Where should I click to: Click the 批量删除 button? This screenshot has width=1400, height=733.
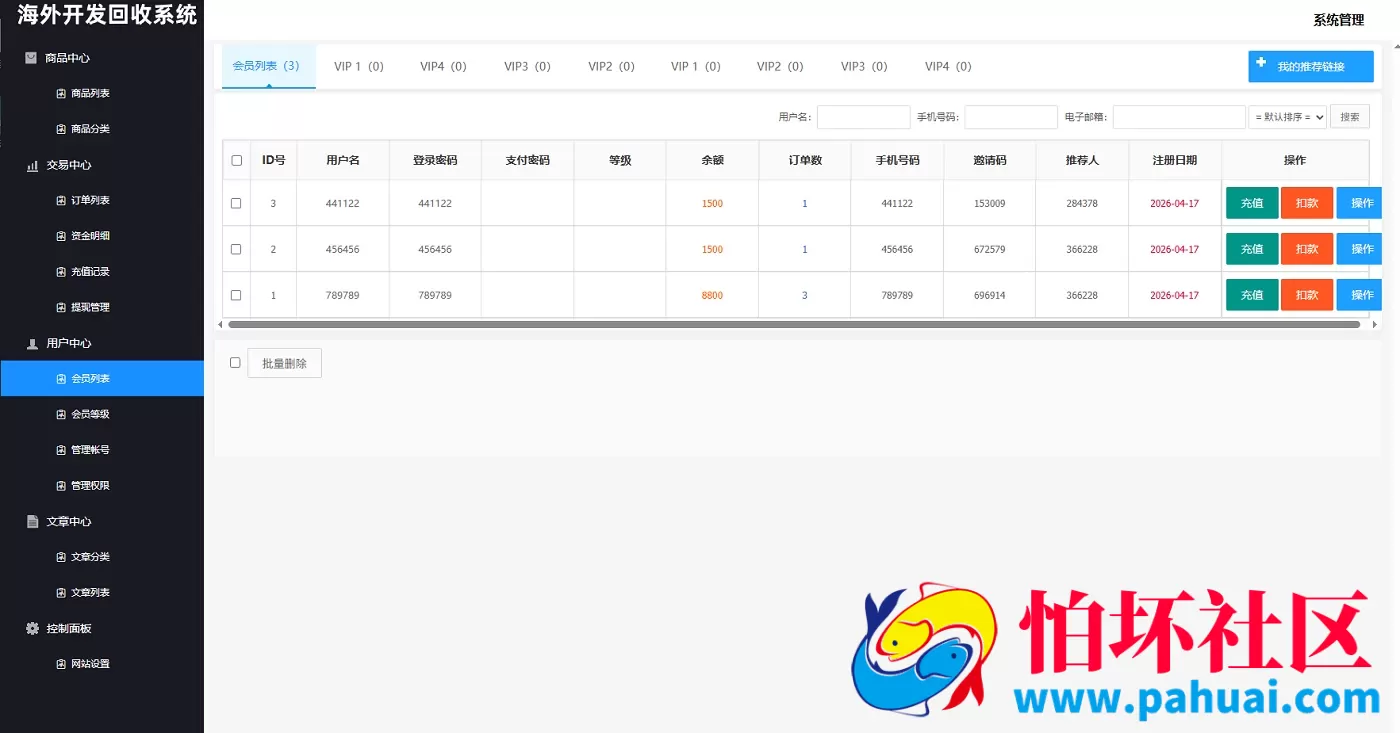[x=285, y=363]
